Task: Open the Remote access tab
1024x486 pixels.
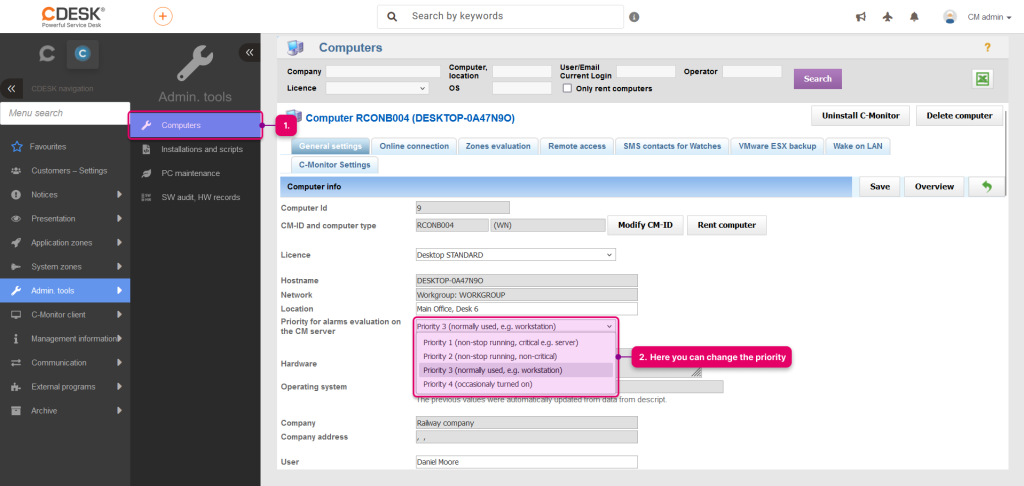Action: (x=577, y=146)
